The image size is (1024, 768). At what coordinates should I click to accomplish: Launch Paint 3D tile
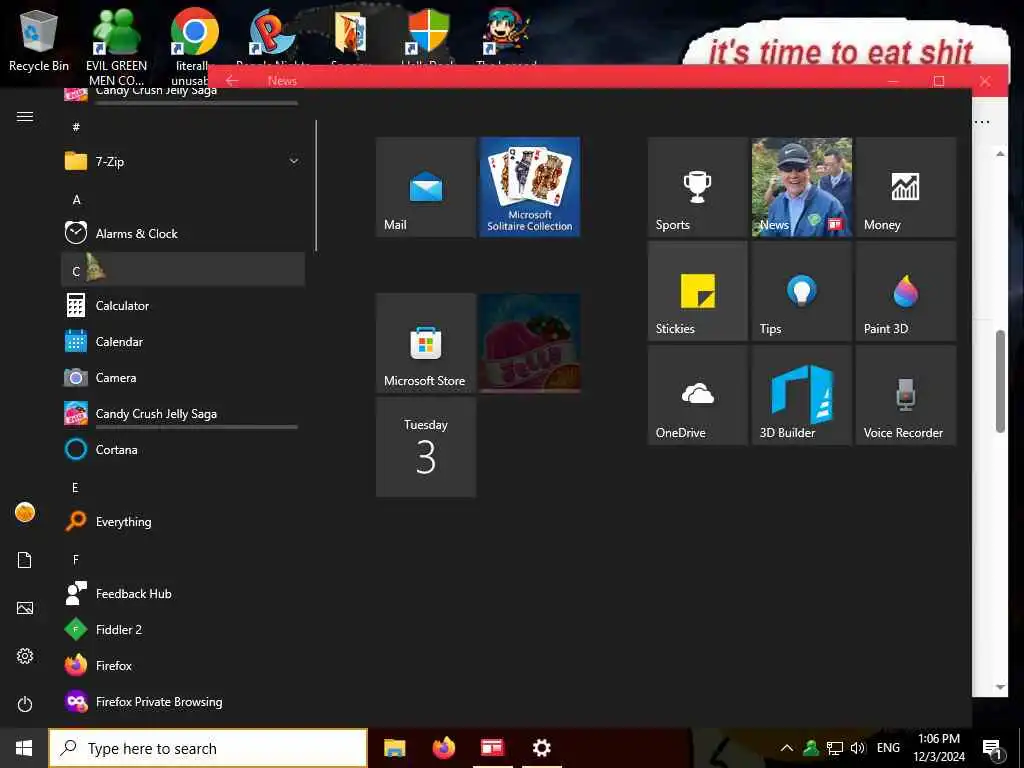coord(906,291)
